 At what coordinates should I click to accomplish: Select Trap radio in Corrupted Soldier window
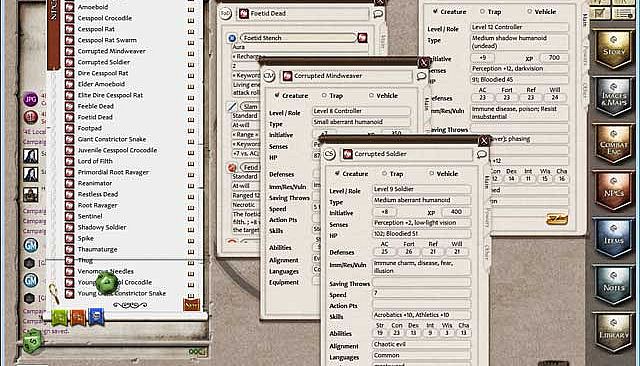pos(384,173)
